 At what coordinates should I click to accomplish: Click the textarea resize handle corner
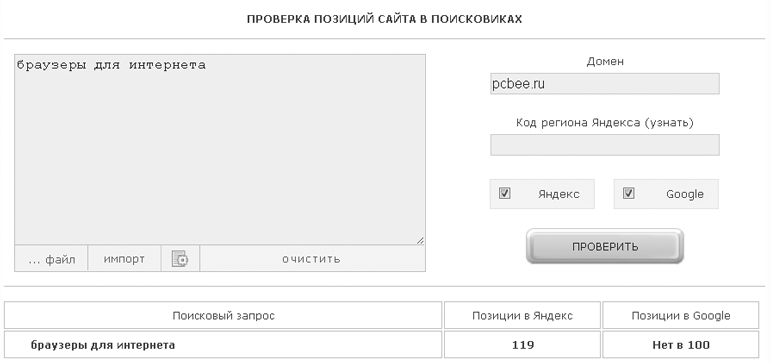click(420, 240)
